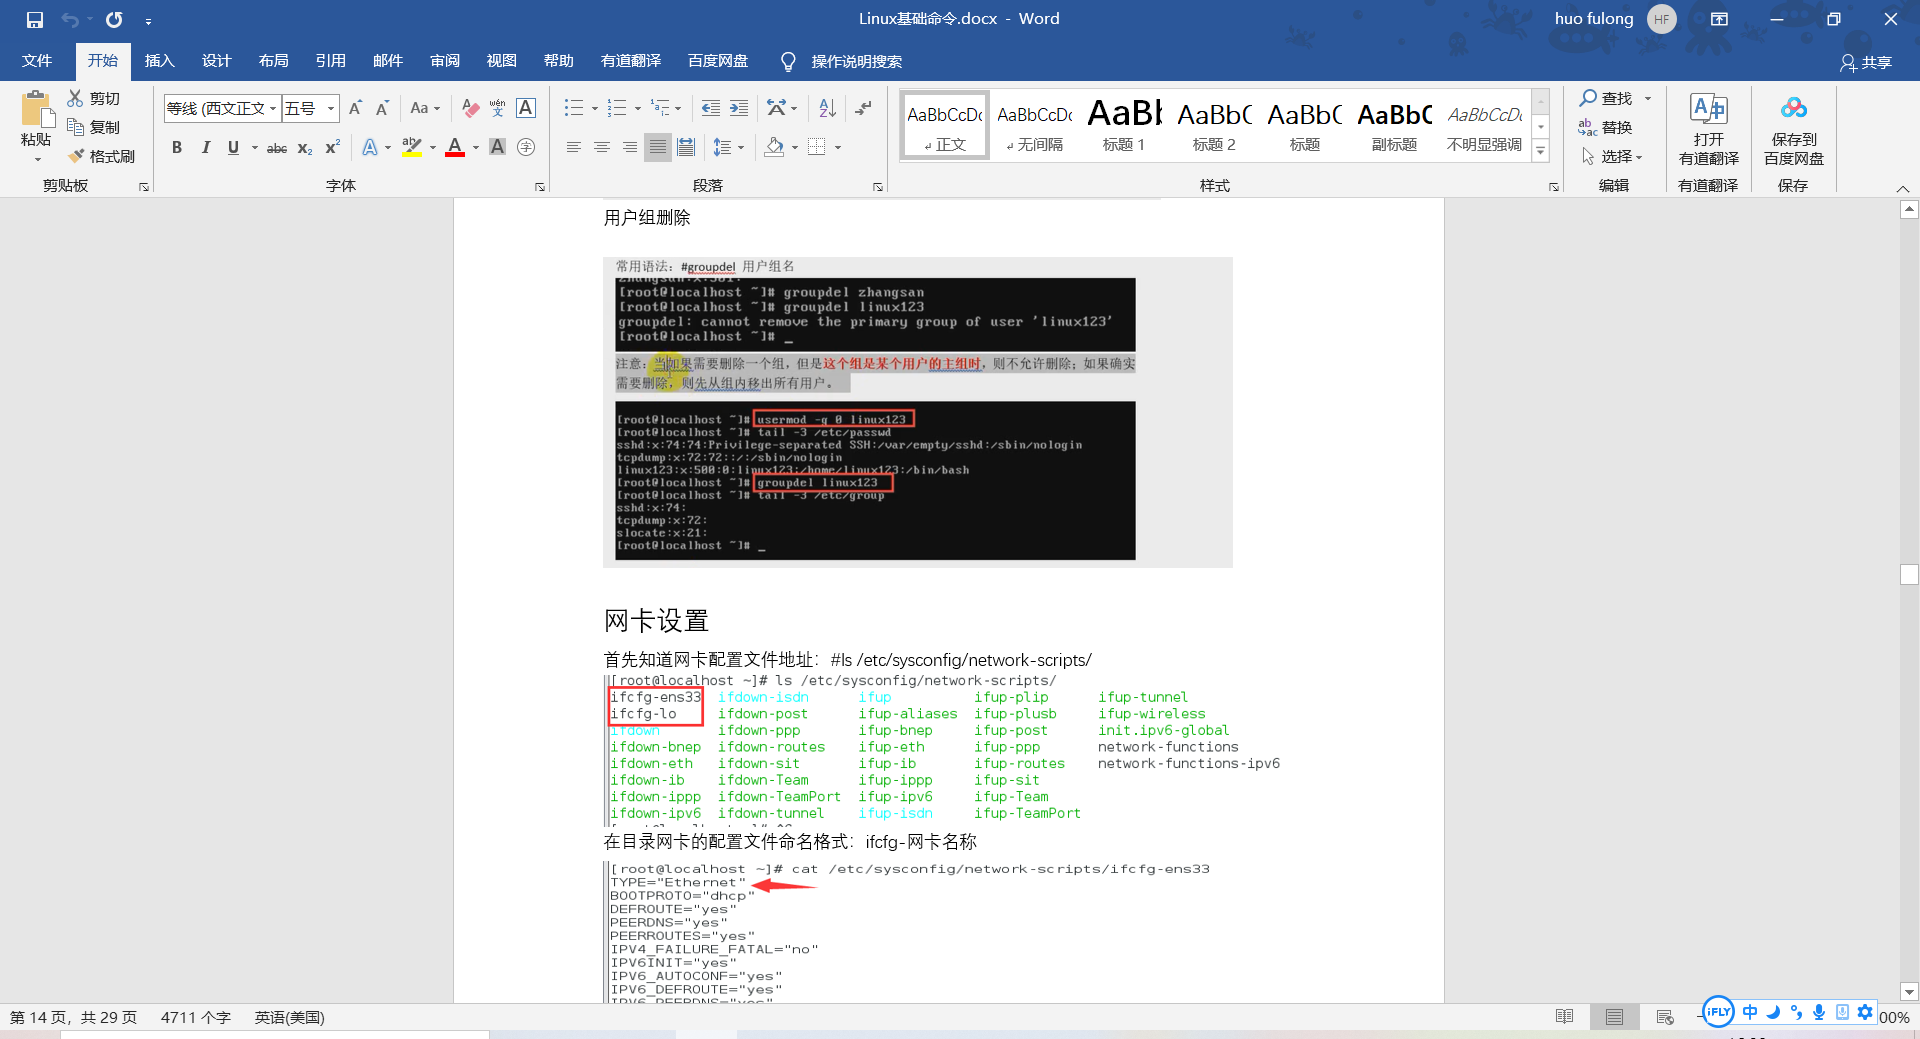Viewport: 1920px width, 1039px height.
Task: Open the font color dropdown arrow
Action: point(476,147)
